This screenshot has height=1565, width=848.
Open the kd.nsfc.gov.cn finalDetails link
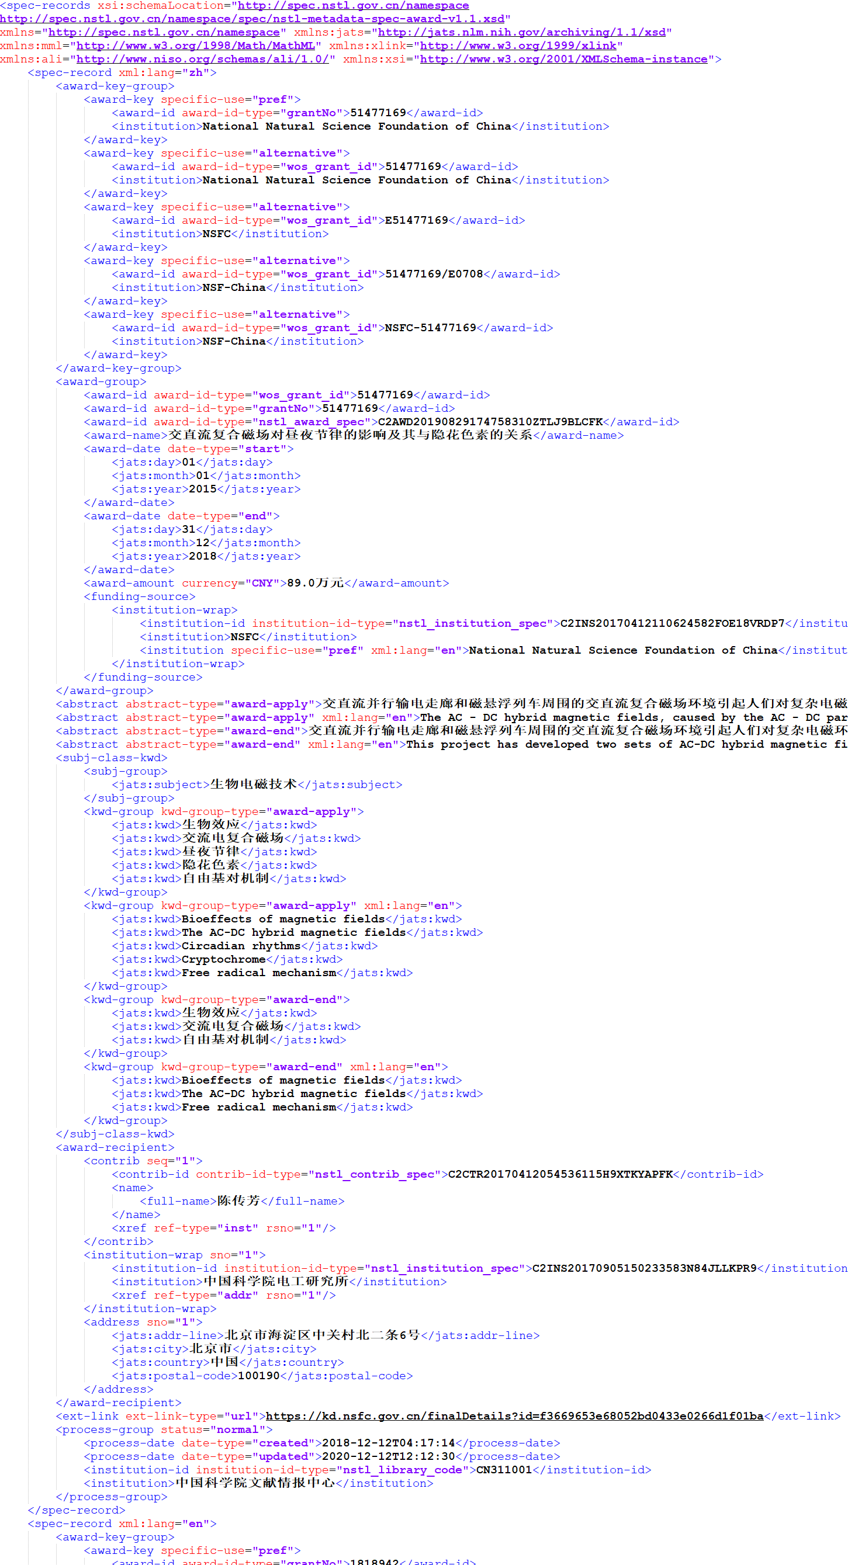[513, 1416]
